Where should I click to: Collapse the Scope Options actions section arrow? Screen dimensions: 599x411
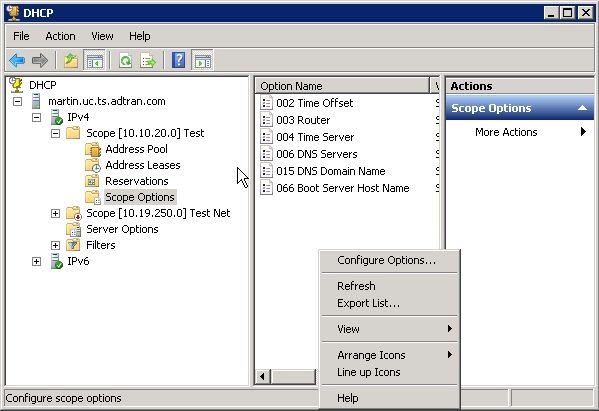pos(583,108)
